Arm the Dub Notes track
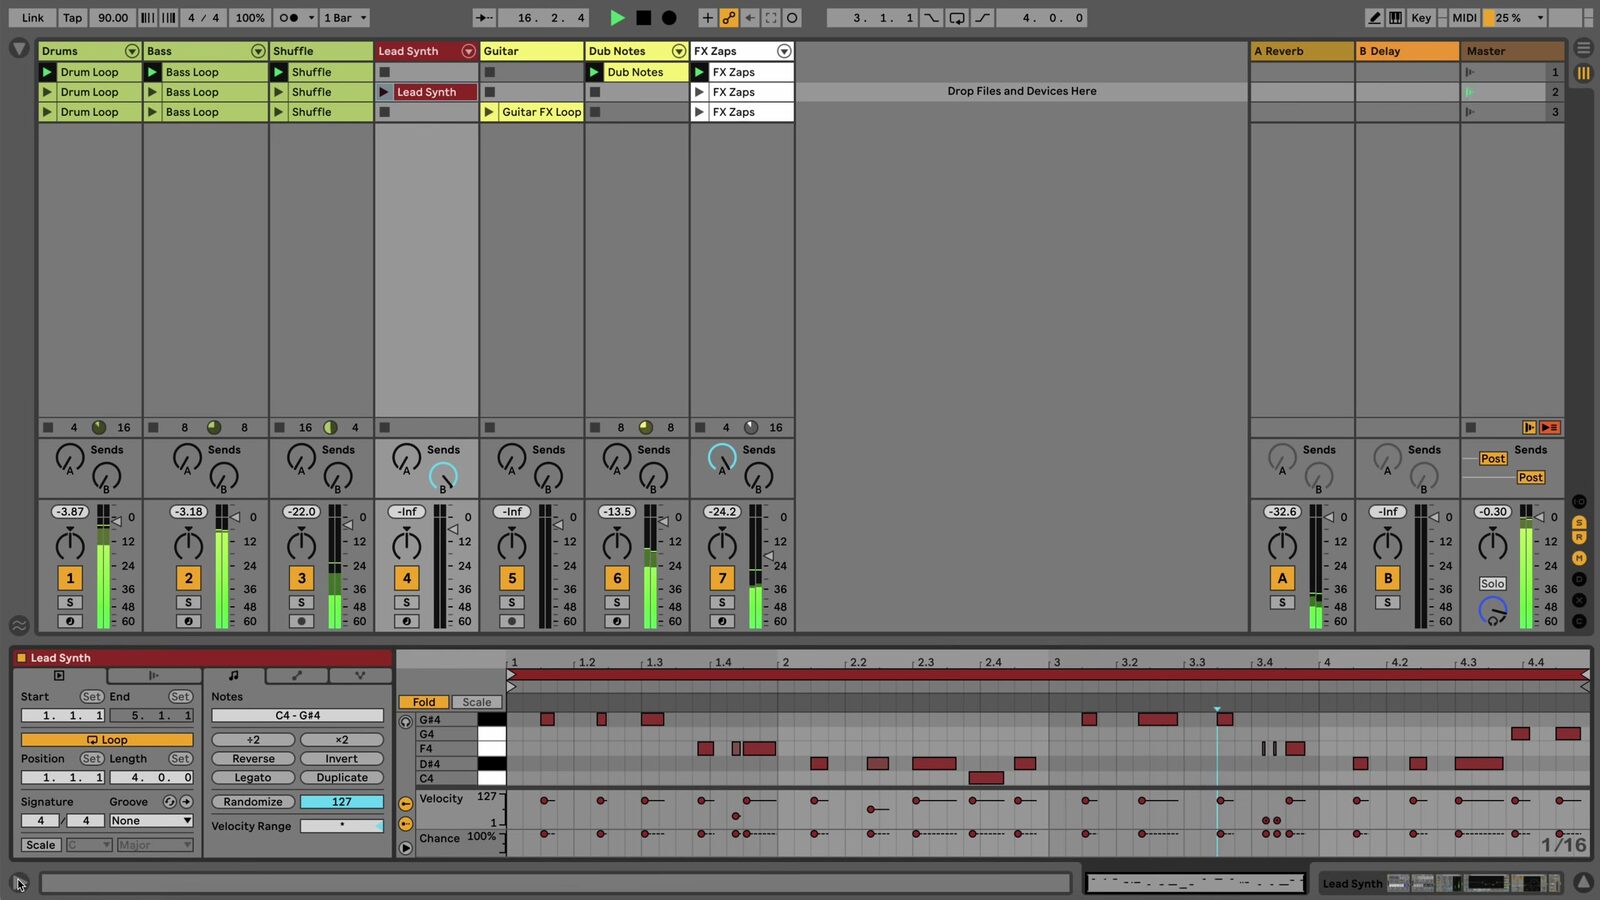1600x900 pixels. tap(617, 621)
